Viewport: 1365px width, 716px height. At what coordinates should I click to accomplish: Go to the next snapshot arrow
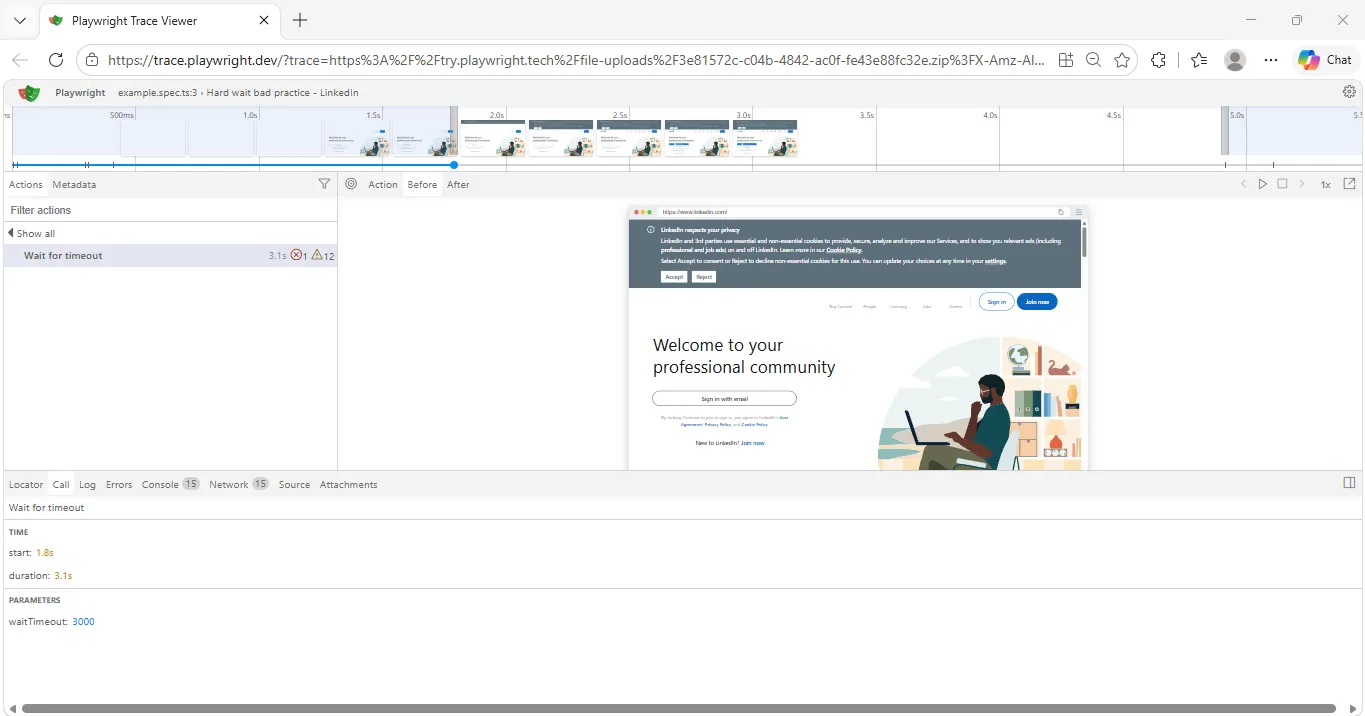[x=1301, y=184]
